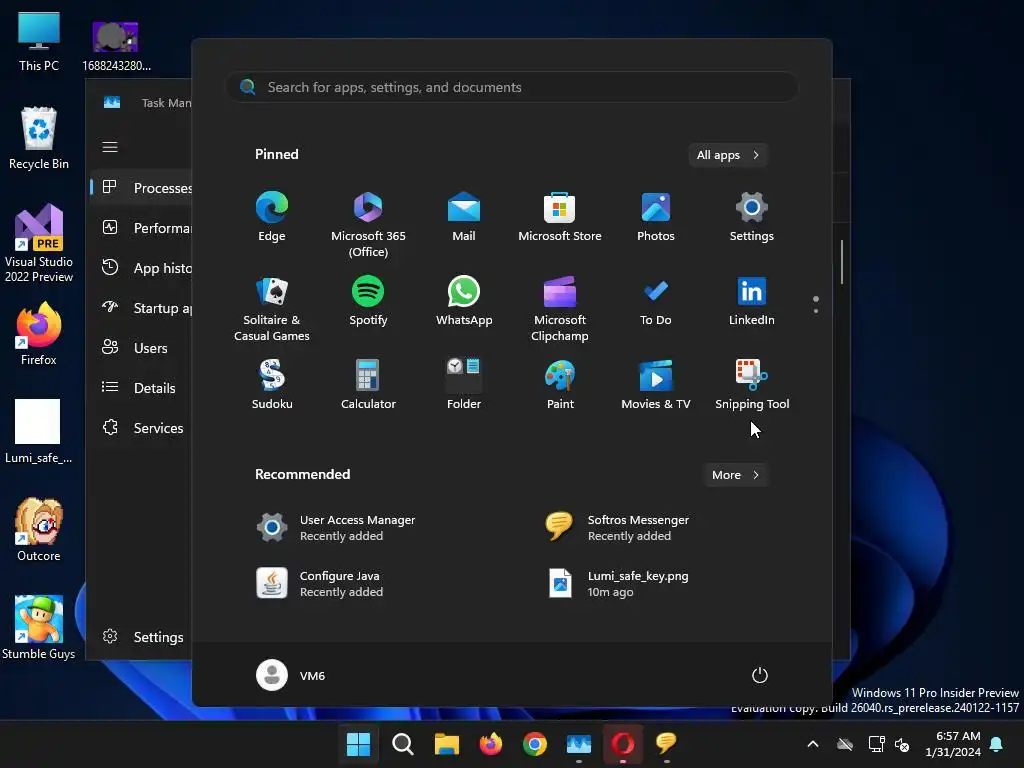Select Users tab in Task Manager
This screenshot has height=768, width=1024.
[142, 348]
